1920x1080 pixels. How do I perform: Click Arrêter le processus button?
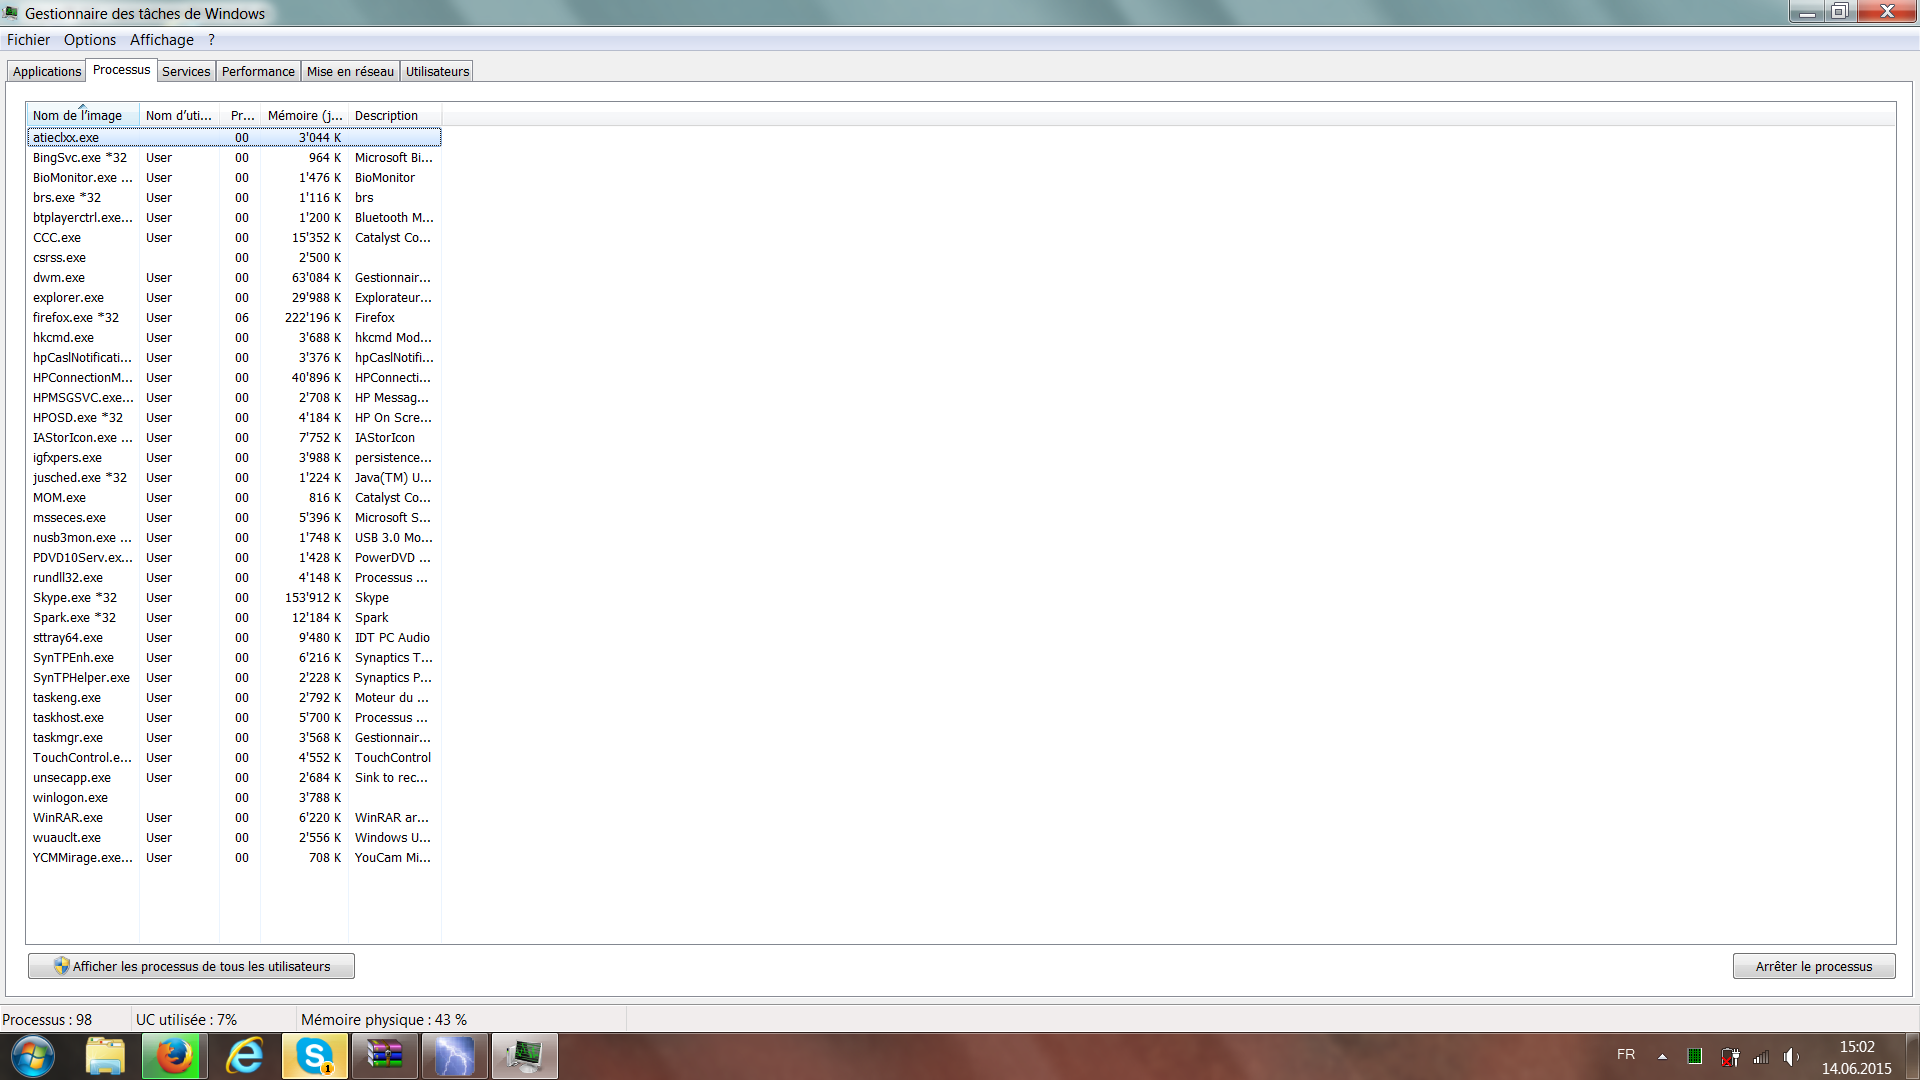click(x=1813, y=966)
